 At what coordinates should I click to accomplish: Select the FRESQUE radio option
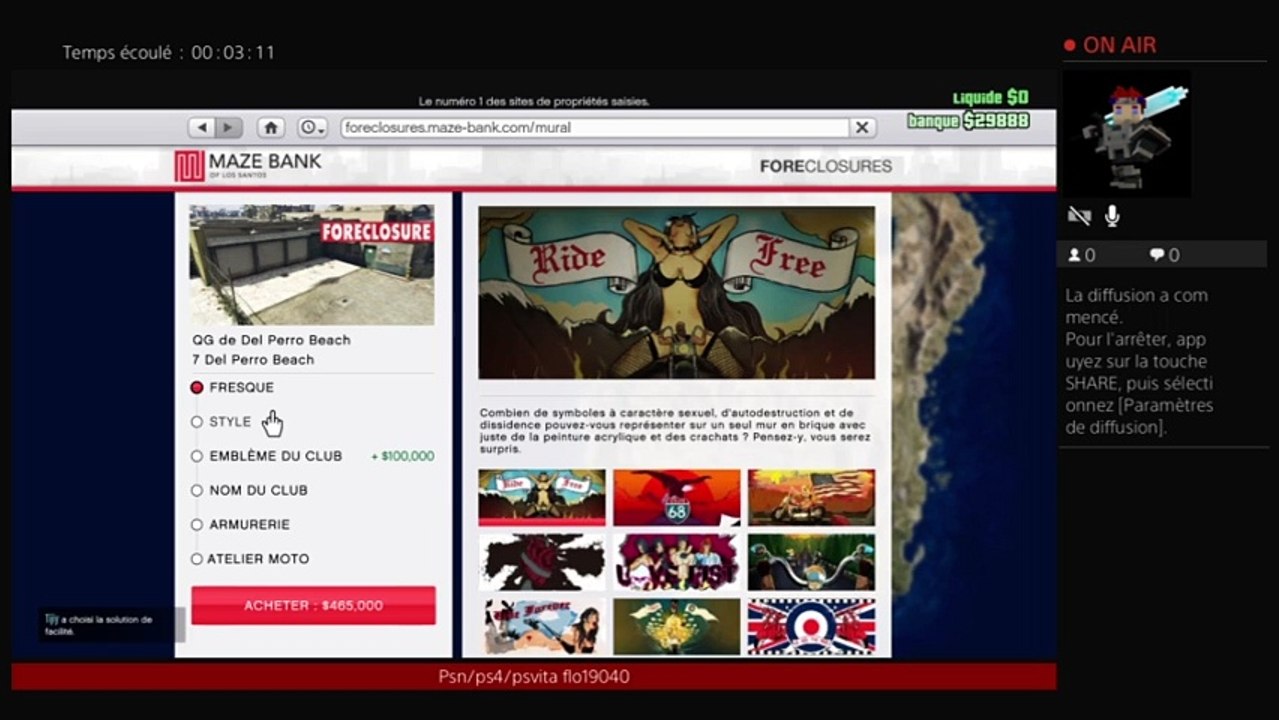coord(197,387)
